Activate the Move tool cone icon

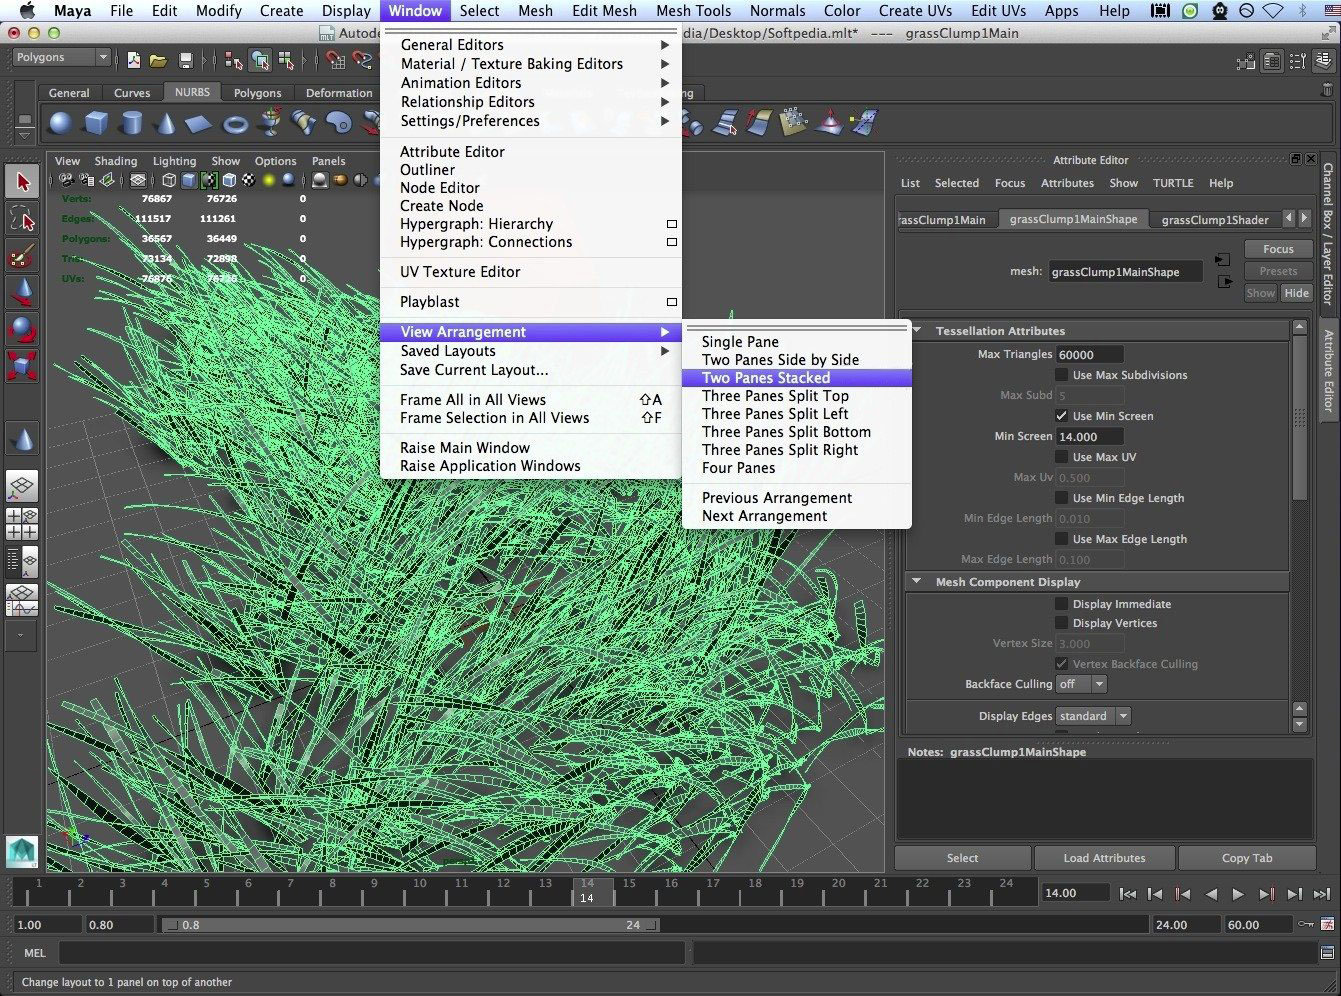click(22, 292)
